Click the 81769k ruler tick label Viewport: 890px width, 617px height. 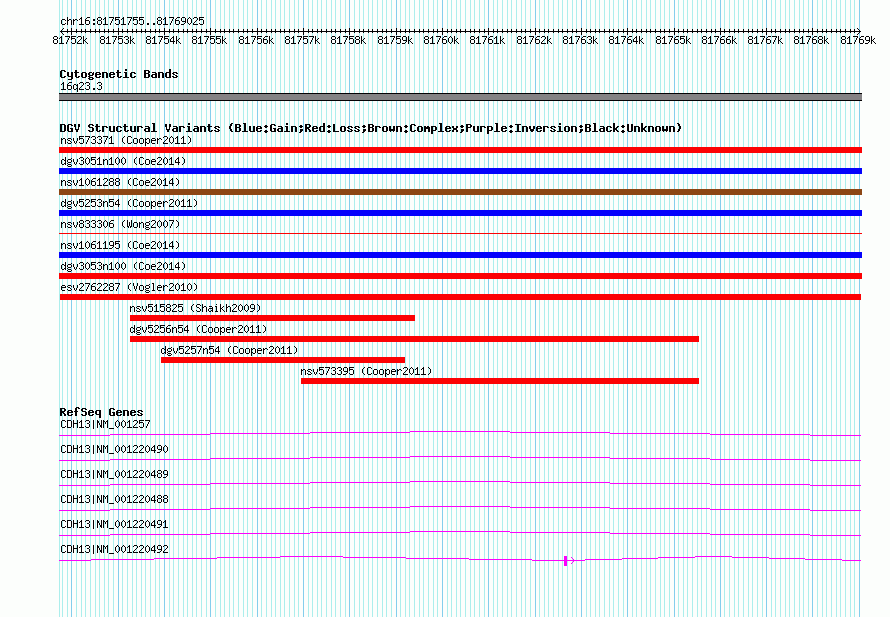[858, 40]
